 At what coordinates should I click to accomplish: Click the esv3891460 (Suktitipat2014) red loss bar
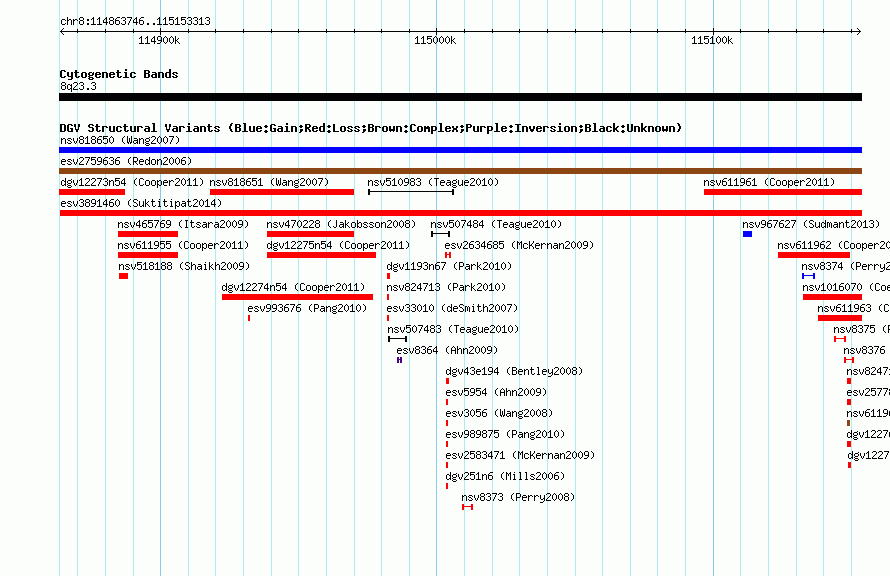tap(460, 213)
